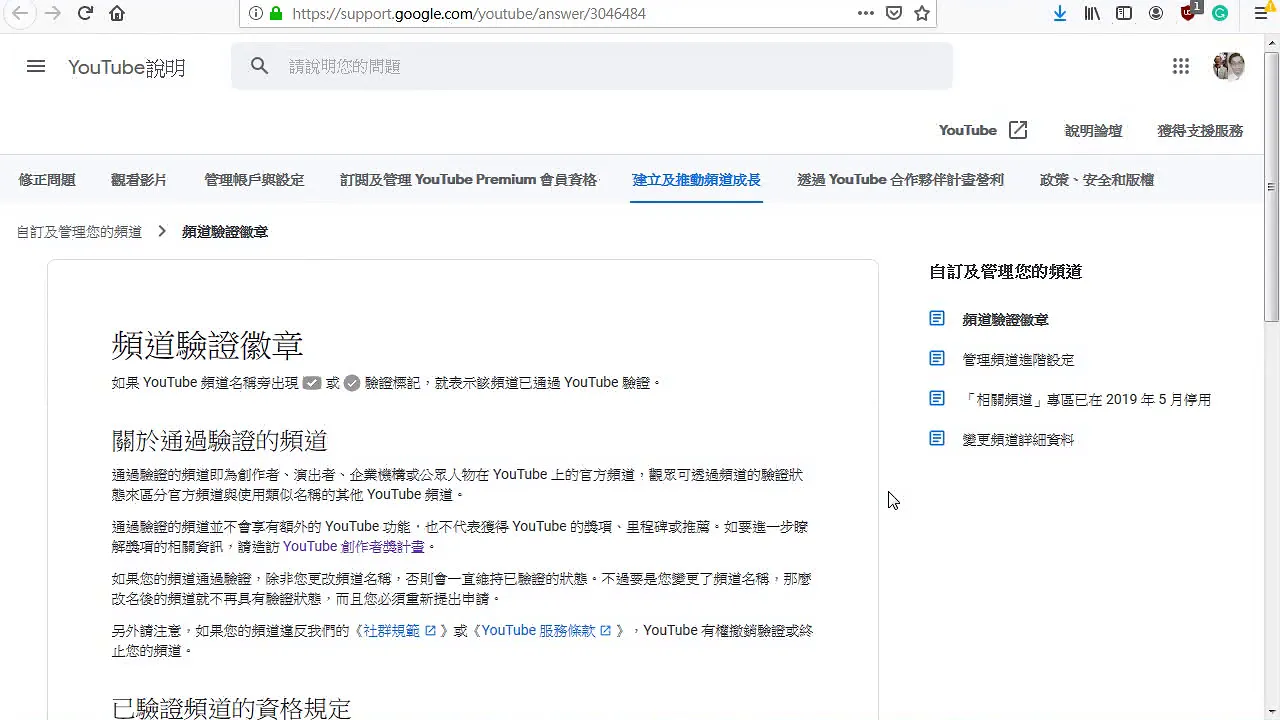Viewport: 1280px width, 720px height.
Task: Open page actions three-dot menu in address bar
Action: tap(866, 13)
